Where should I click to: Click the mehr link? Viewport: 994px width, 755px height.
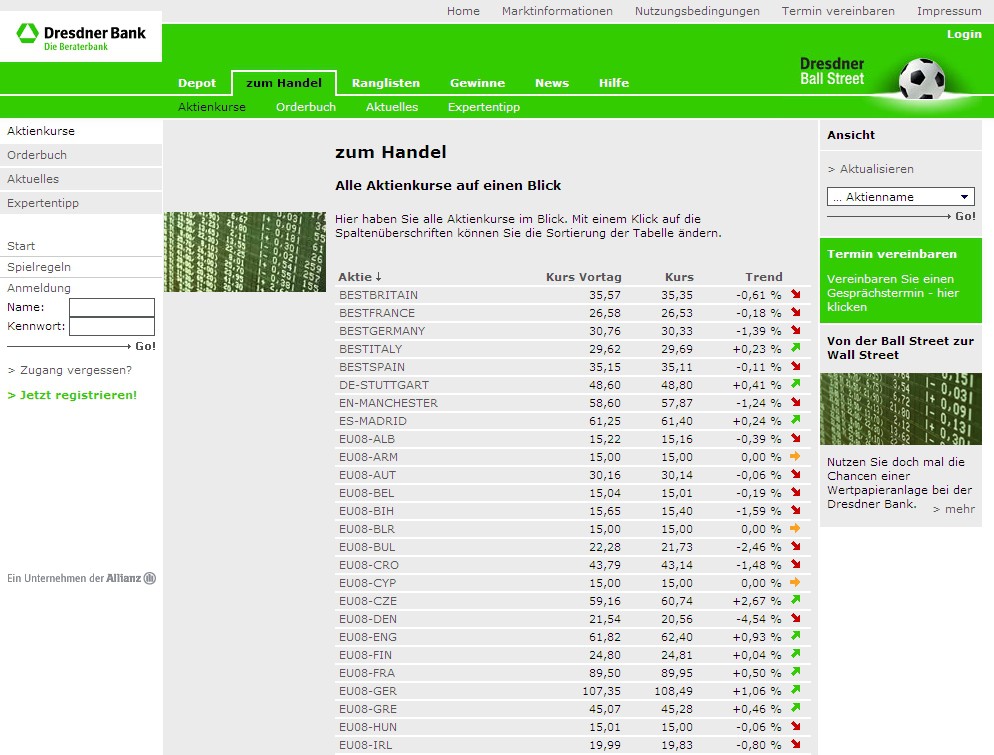(x=954, y=509)
